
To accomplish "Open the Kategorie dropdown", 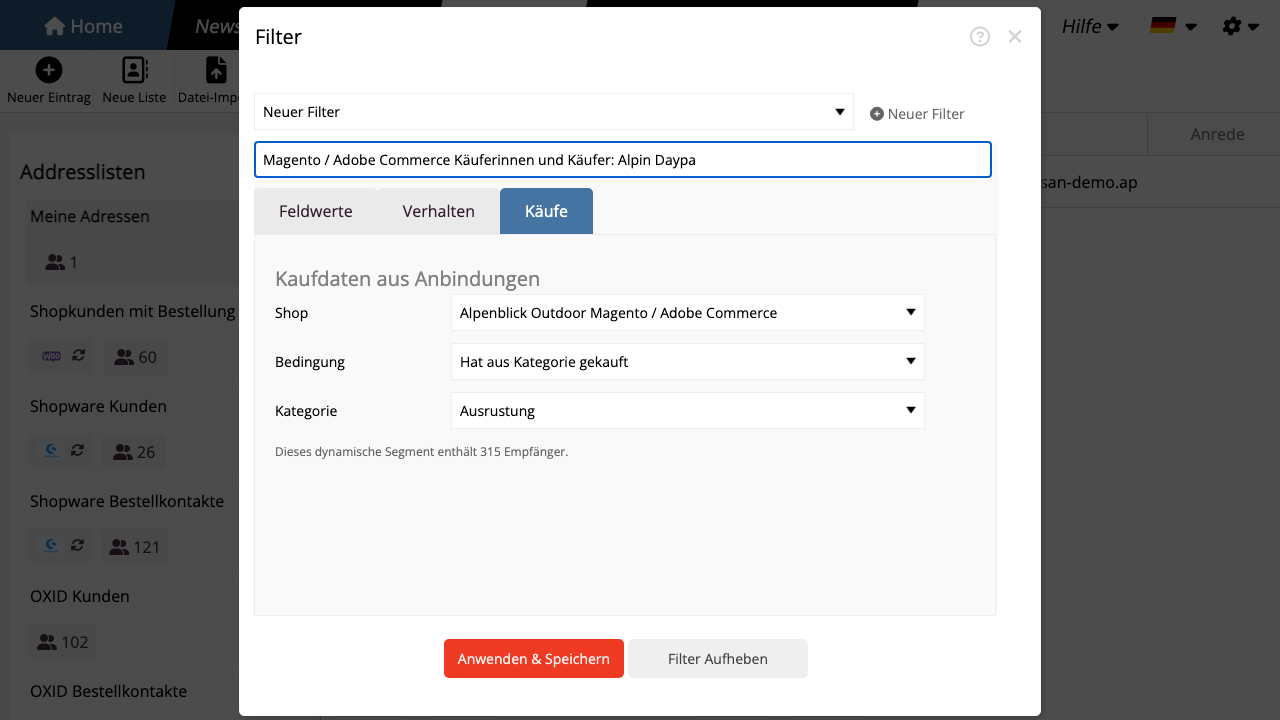I will (x=688, y=411).
